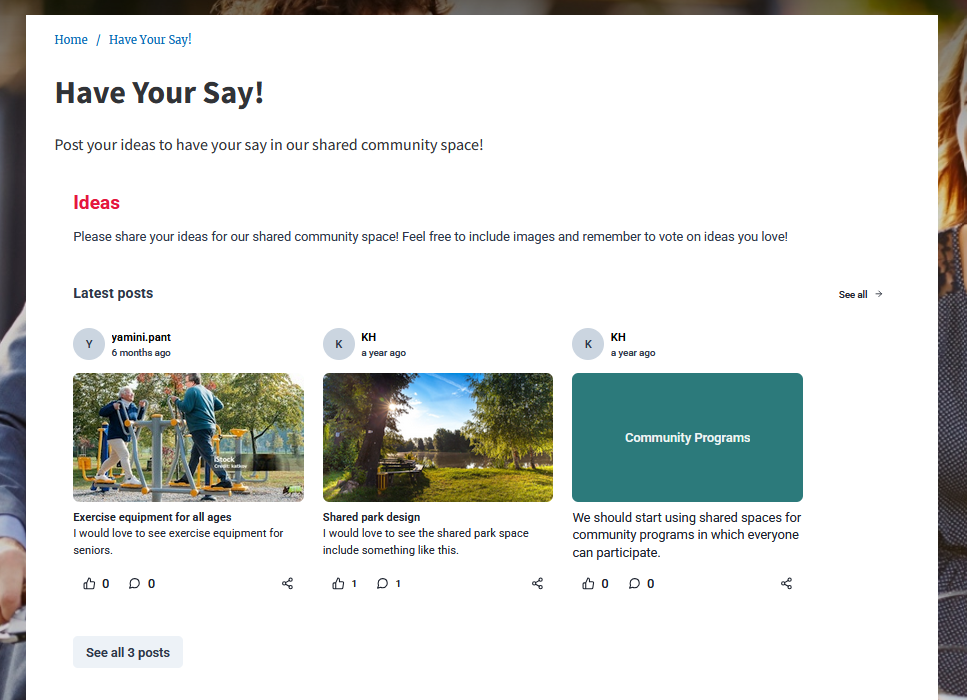Share the Exercise equipment post
This screenshot has height=700, width=967.
click(x=287, y=583)
